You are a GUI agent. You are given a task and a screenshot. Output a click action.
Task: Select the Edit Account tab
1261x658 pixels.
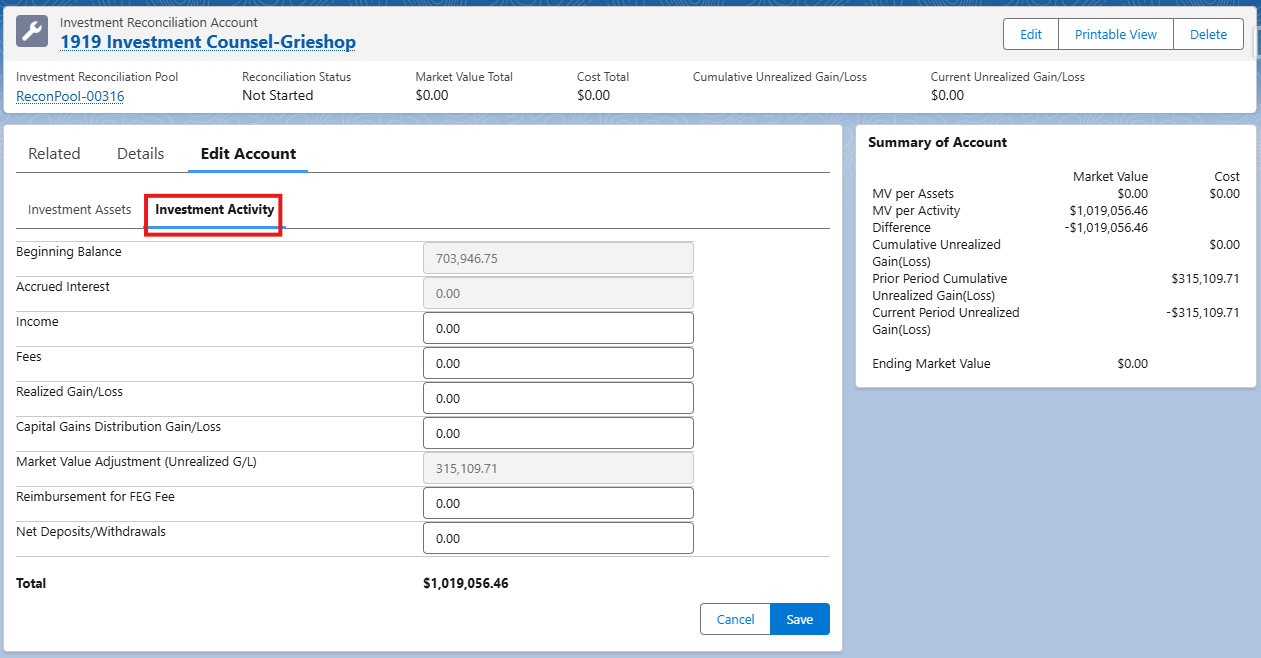pos(248,154)
